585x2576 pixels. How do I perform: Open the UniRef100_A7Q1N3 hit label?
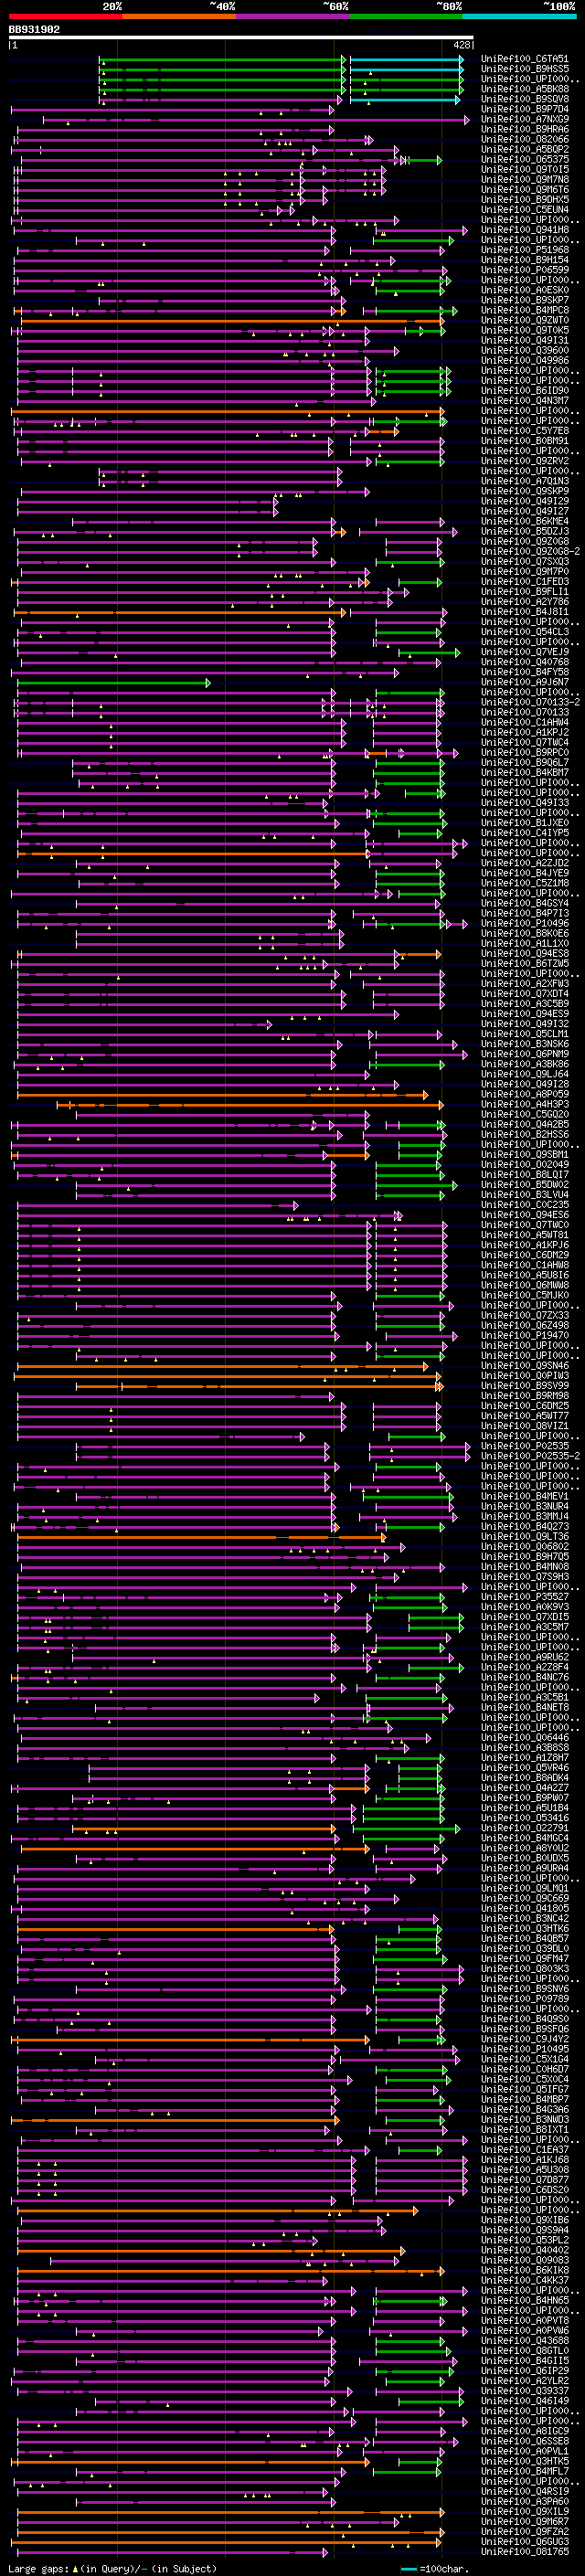coord(525,482)
